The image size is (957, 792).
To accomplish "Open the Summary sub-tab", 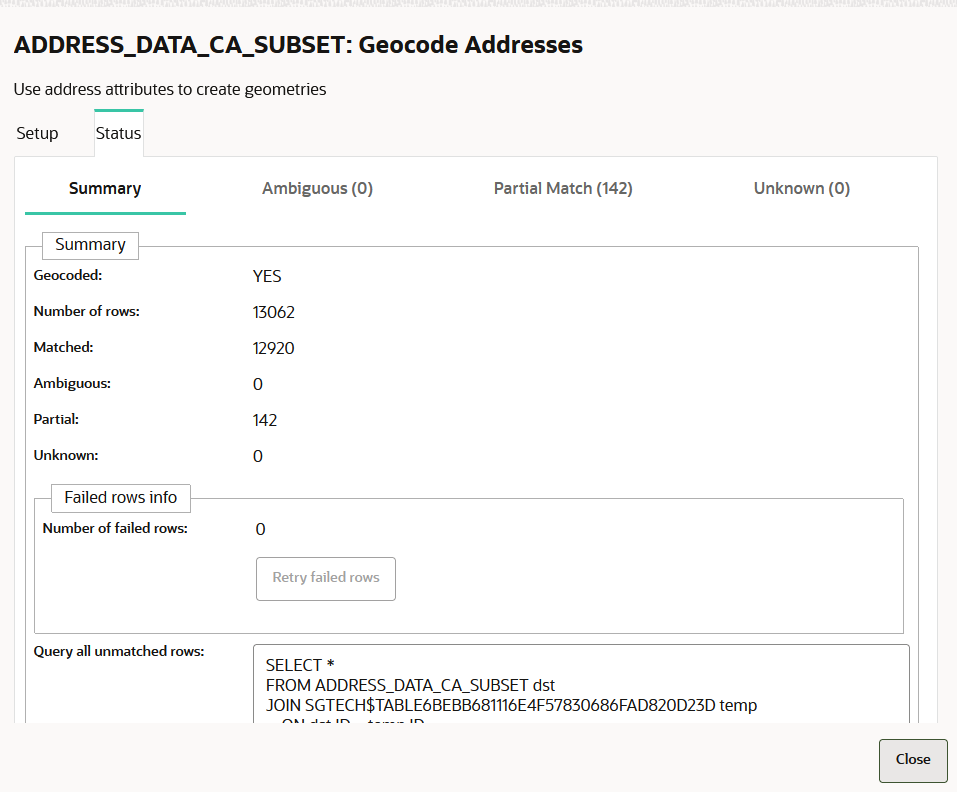I will pos(104,188).
